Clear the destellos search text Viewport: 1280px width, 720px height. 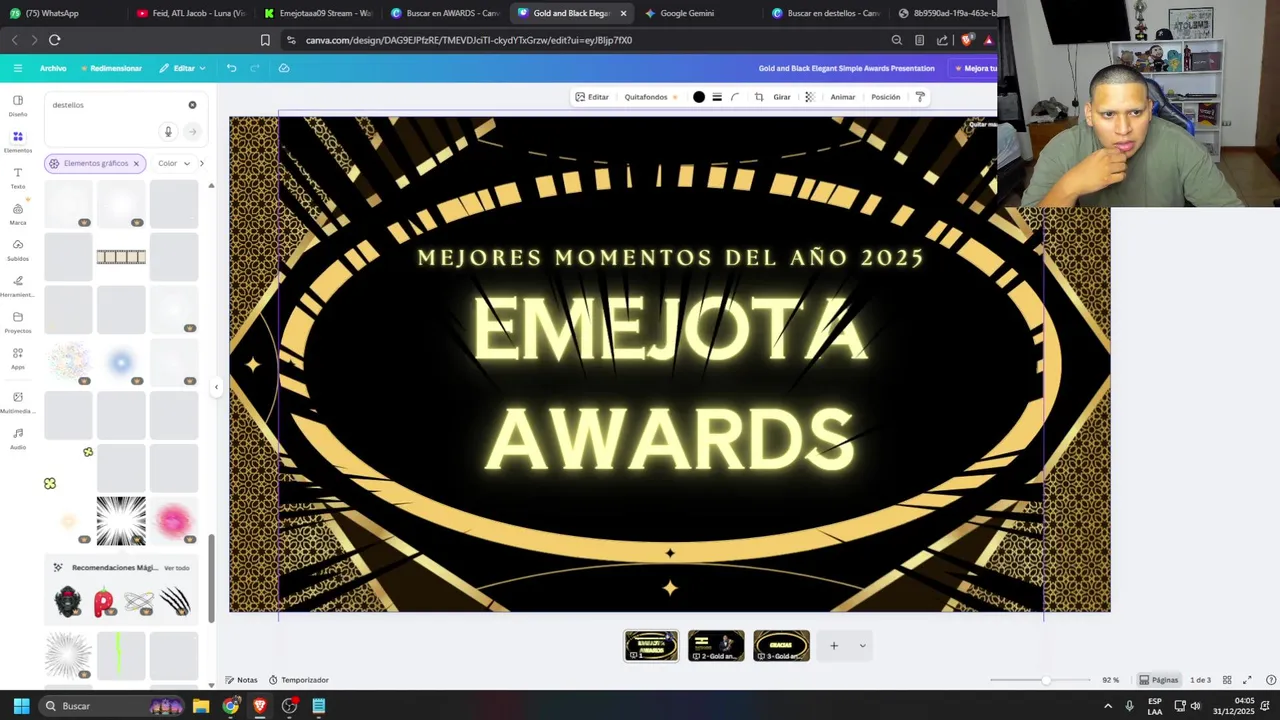tap(192, 105)
